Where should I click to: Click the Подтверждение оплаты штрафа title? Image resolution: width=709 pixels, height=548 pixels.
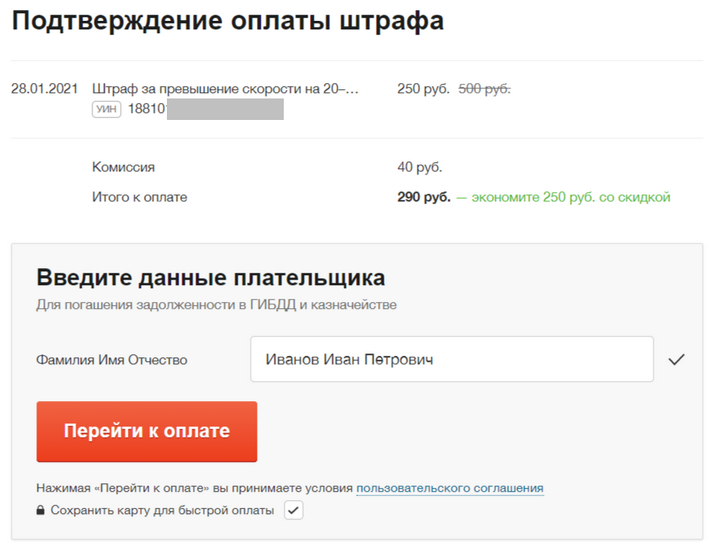point(228,21)
